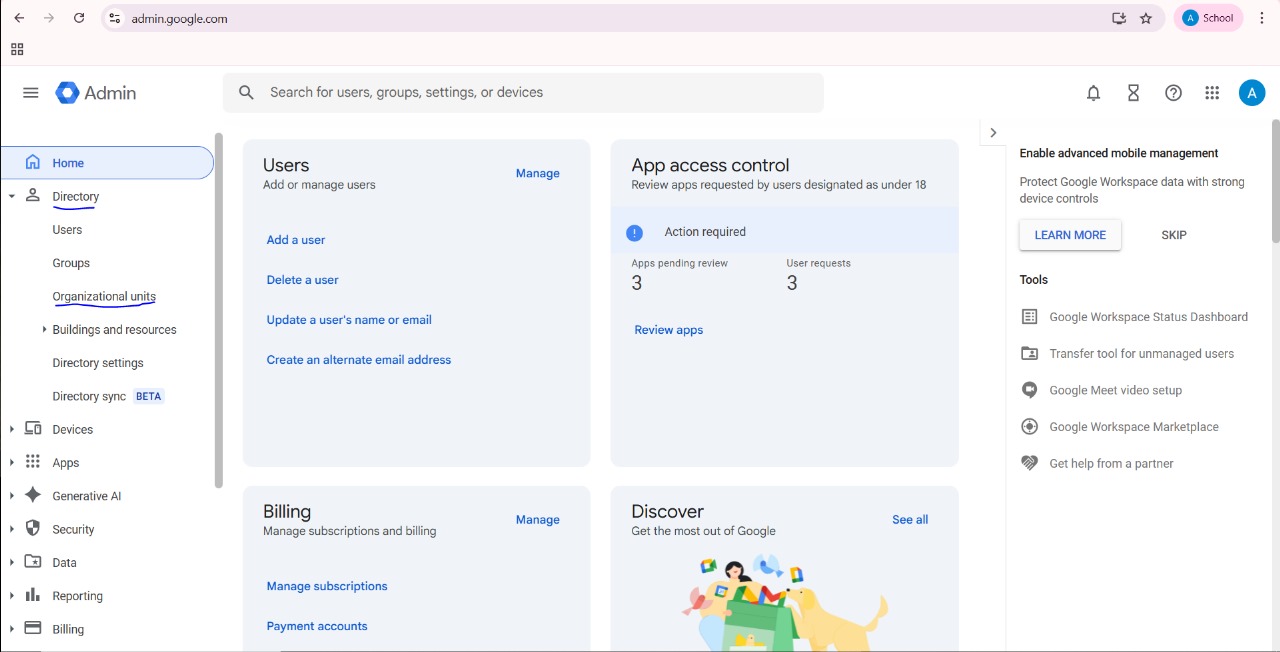Open Directory settings in sidebar

pos(98,363)
